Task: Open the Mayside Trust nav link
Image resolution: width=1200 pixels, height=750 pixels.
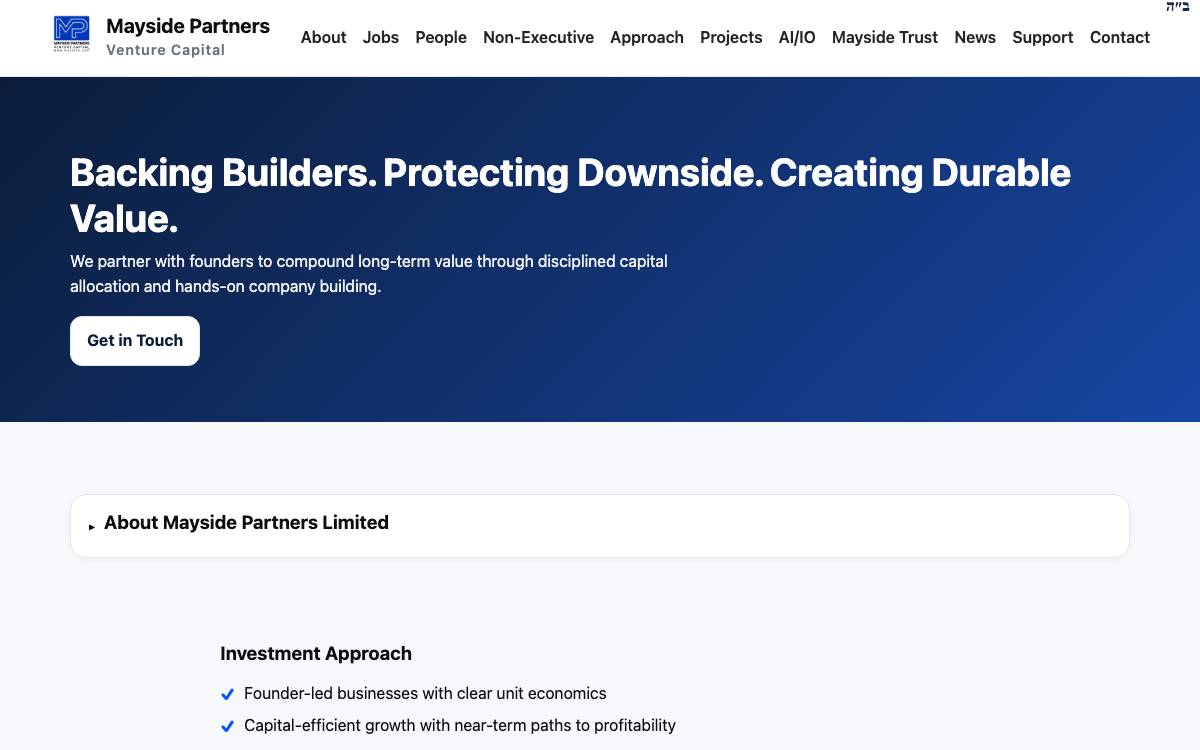Action: [x=885, y=37]
